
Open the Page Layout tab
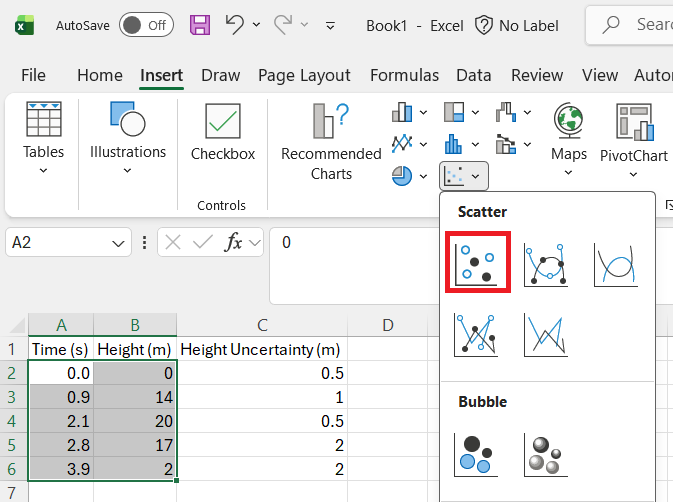[x=304, y=76]
